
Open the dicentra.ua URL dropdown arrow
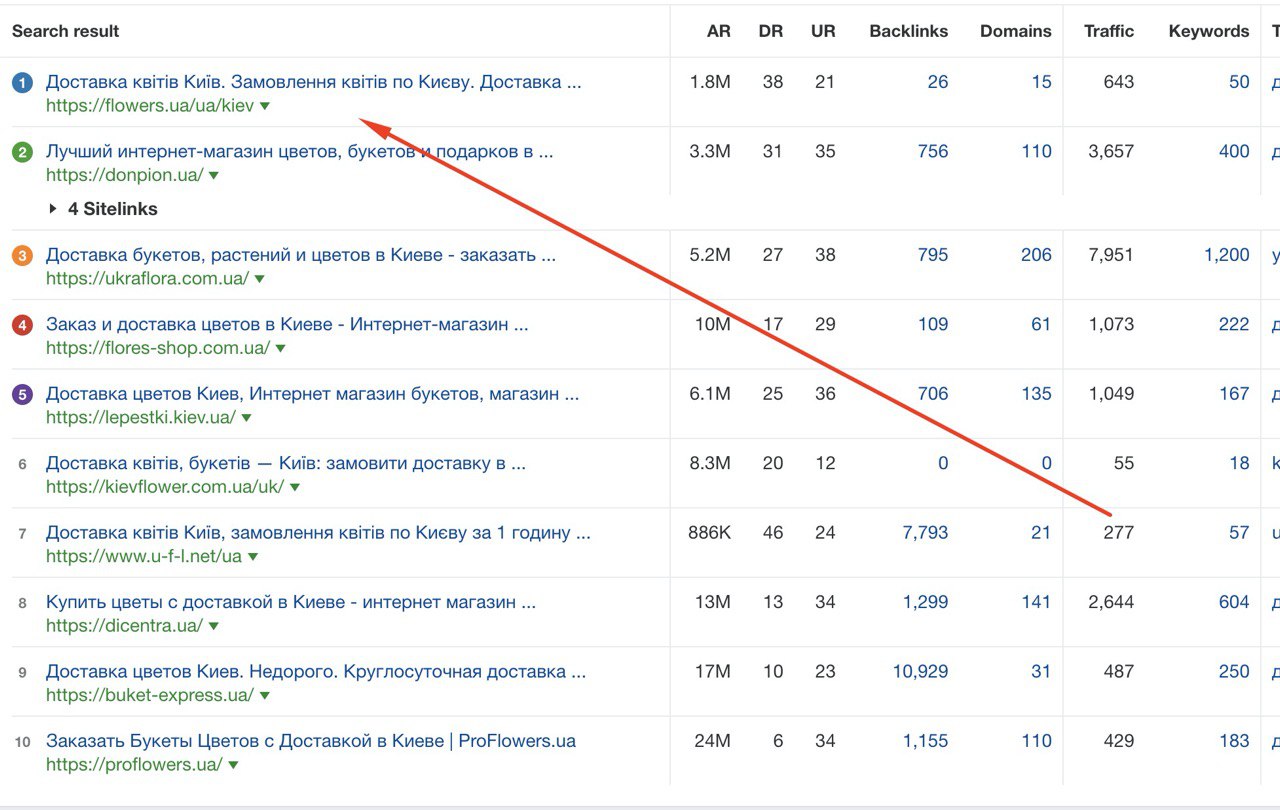pyautogui.click(x=214, y=627)
